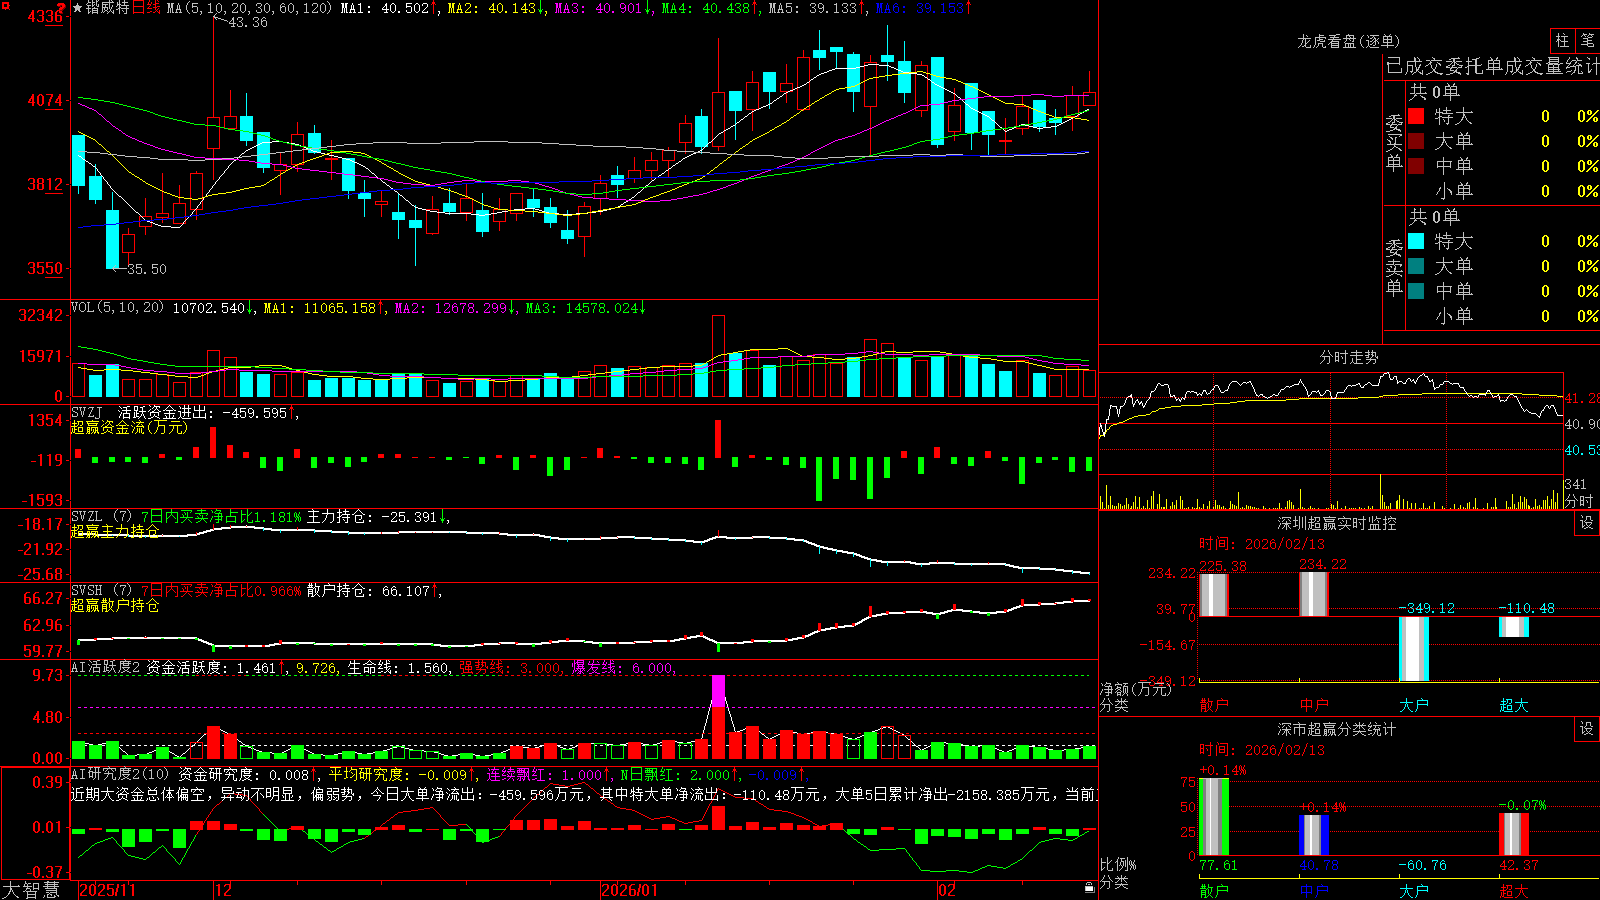Click the 委卖单 section label

click(x=1394, y=266)
